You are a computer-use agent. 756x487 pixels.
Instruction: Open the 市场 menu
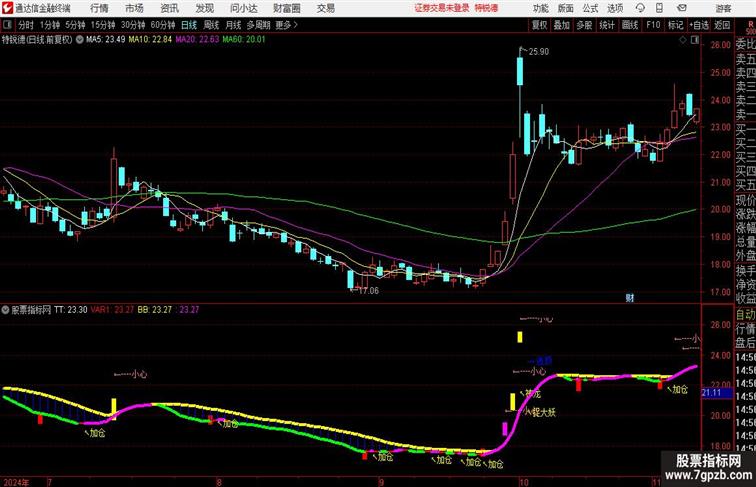tap(134, 8)
